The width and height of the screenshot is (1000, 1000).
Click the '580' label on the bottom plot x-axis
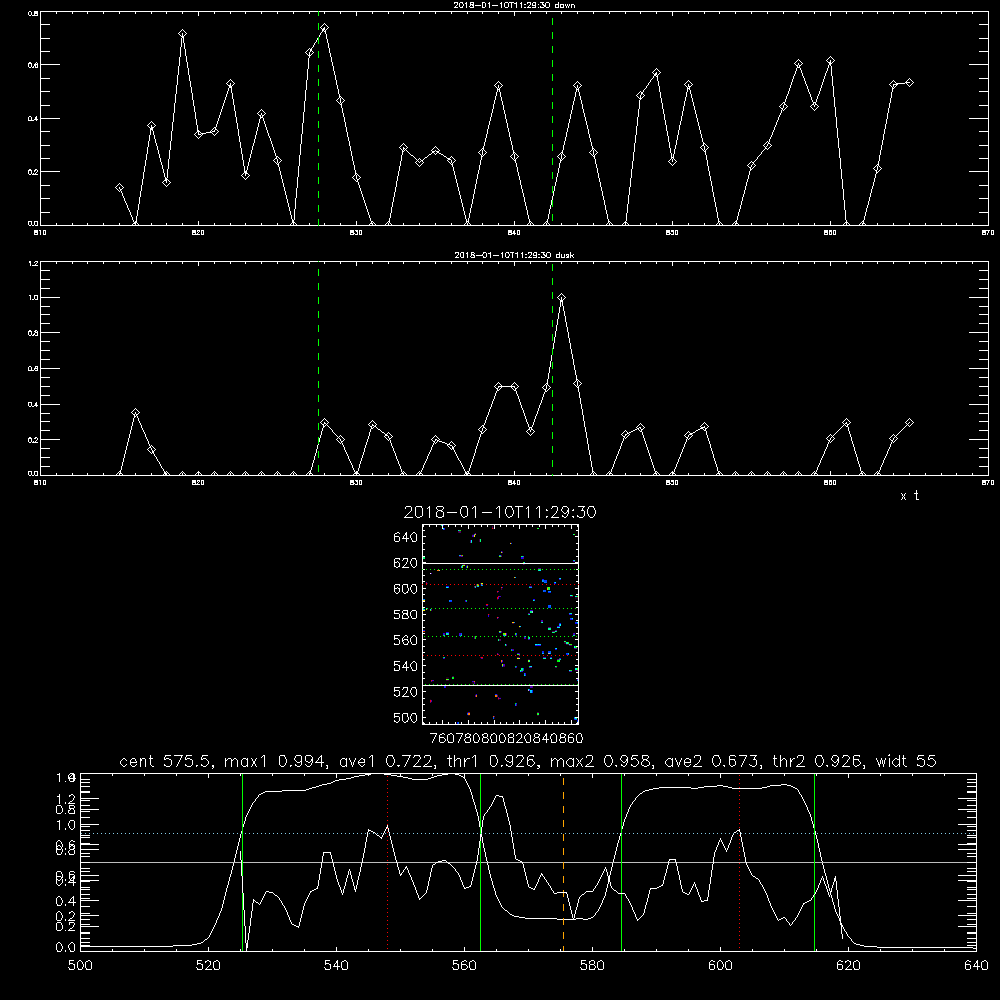coord(592,966)
